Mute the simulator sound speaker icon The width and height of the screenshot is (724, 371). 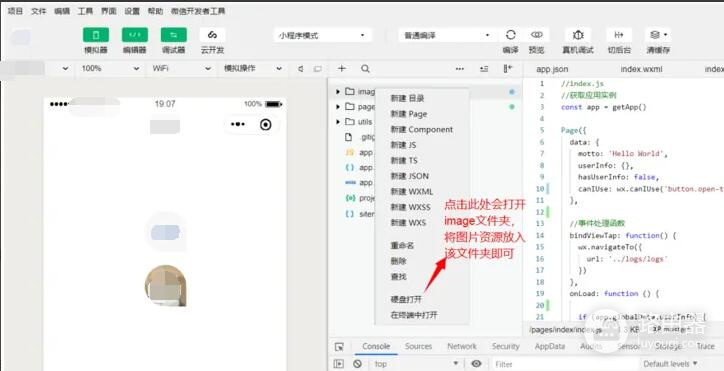coord(301,69)
